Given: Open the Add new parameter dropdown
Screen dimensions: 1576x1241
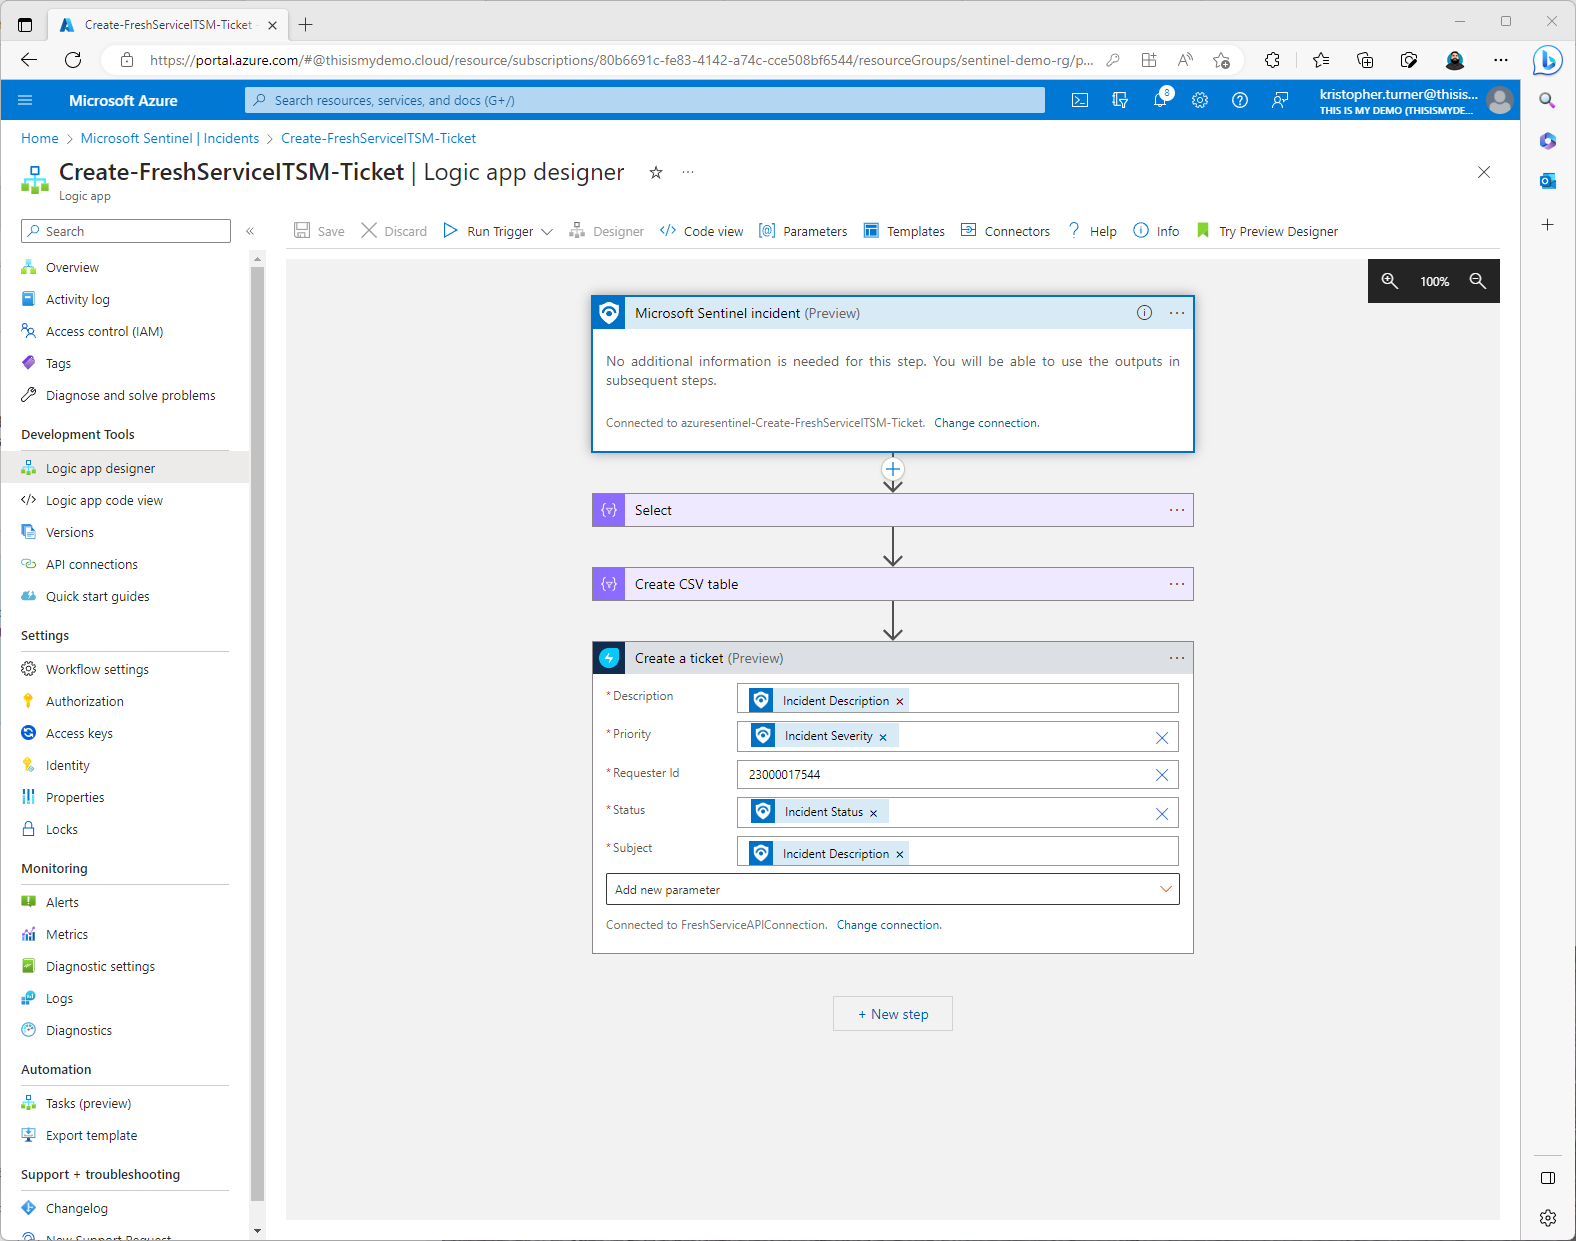Looking at the screenshot, I should (x=892, y=889).
